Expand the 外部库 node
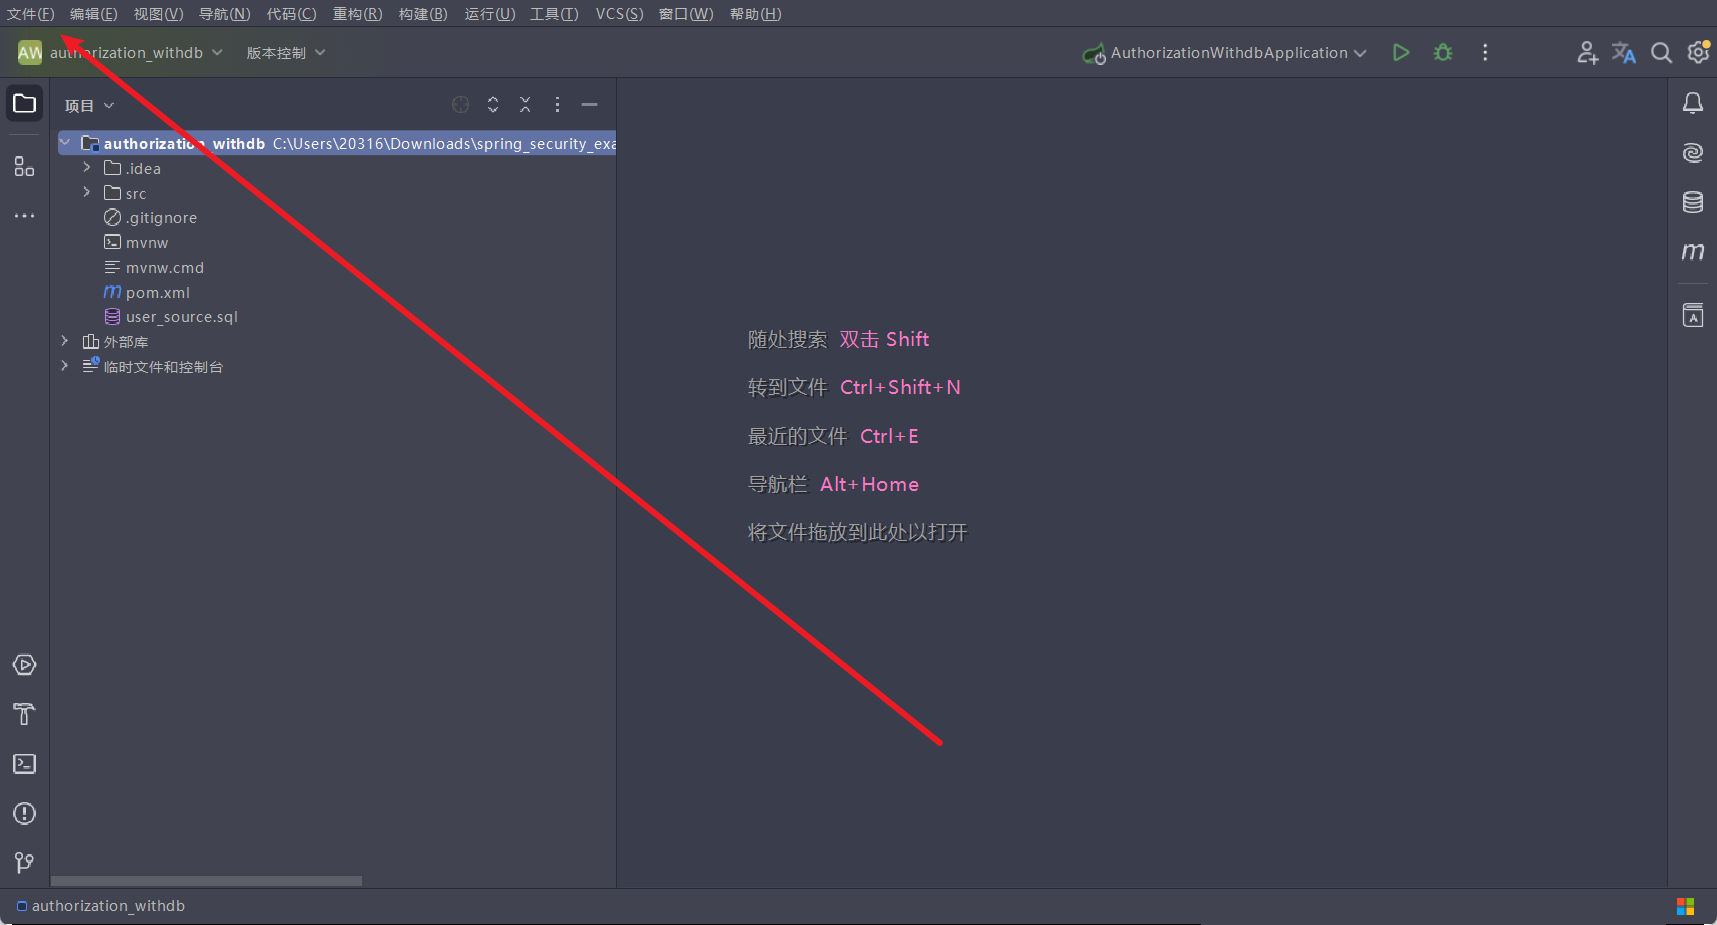The image size is (1717, 925). pyautogui.click(x=63, y=341)
